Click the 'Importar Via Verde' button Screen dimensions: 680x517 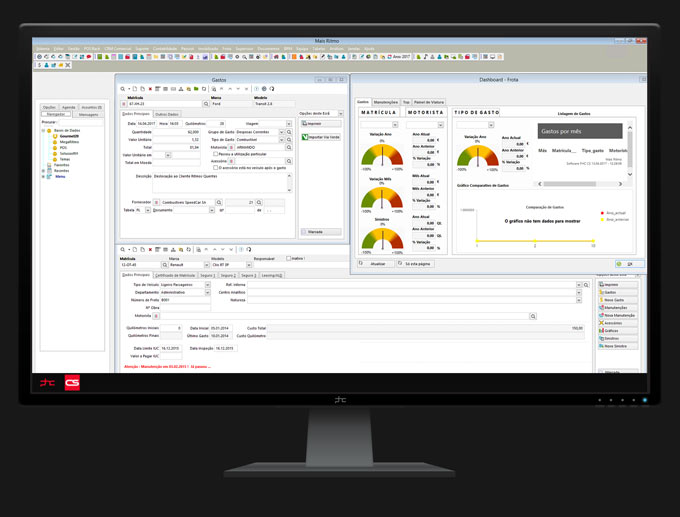point(321,136)
